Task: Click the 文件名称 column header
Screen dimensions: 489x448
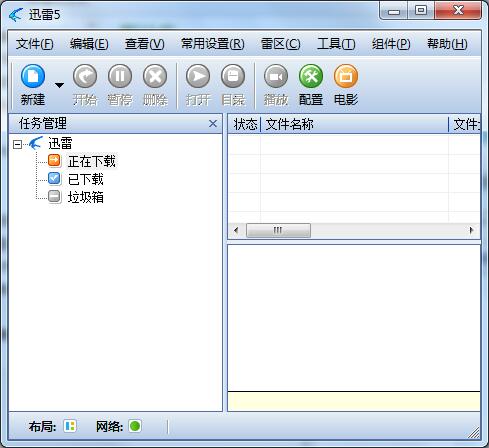Action: click(x=355, y=124)
